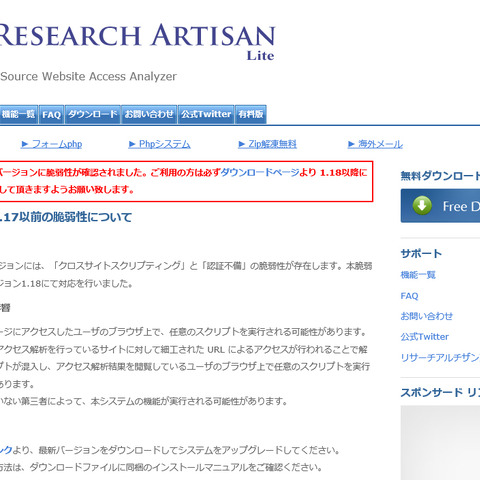Open the 公式Twitter navigation tab
This screenshot has height=480, width=480.
tap(206, 114)
